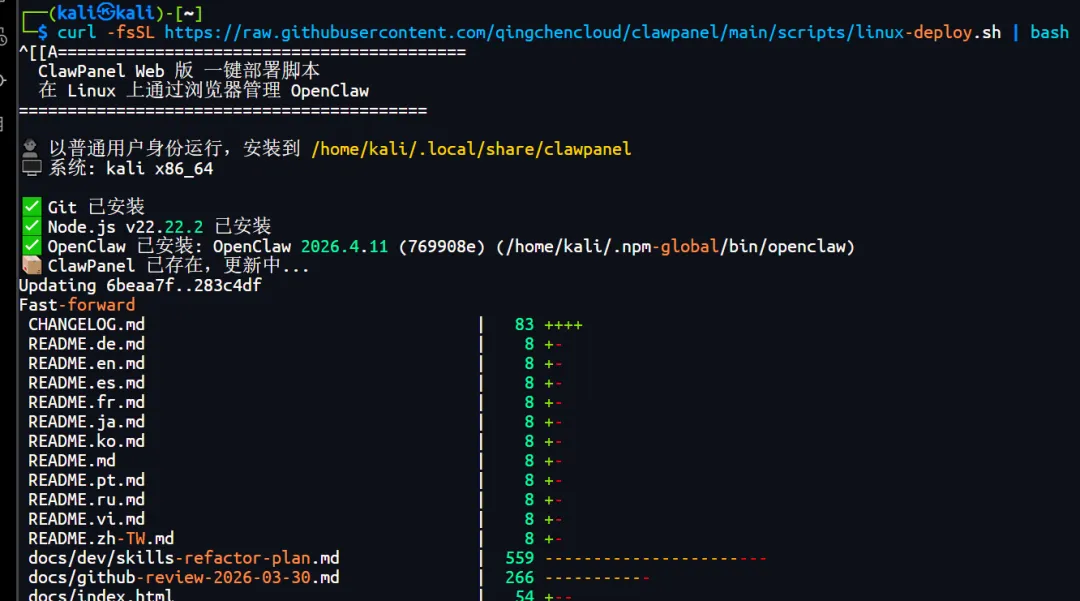This screenshot has width=1080, height=601.
Task: Click the word bash after the pipe
Action: 1049,32
